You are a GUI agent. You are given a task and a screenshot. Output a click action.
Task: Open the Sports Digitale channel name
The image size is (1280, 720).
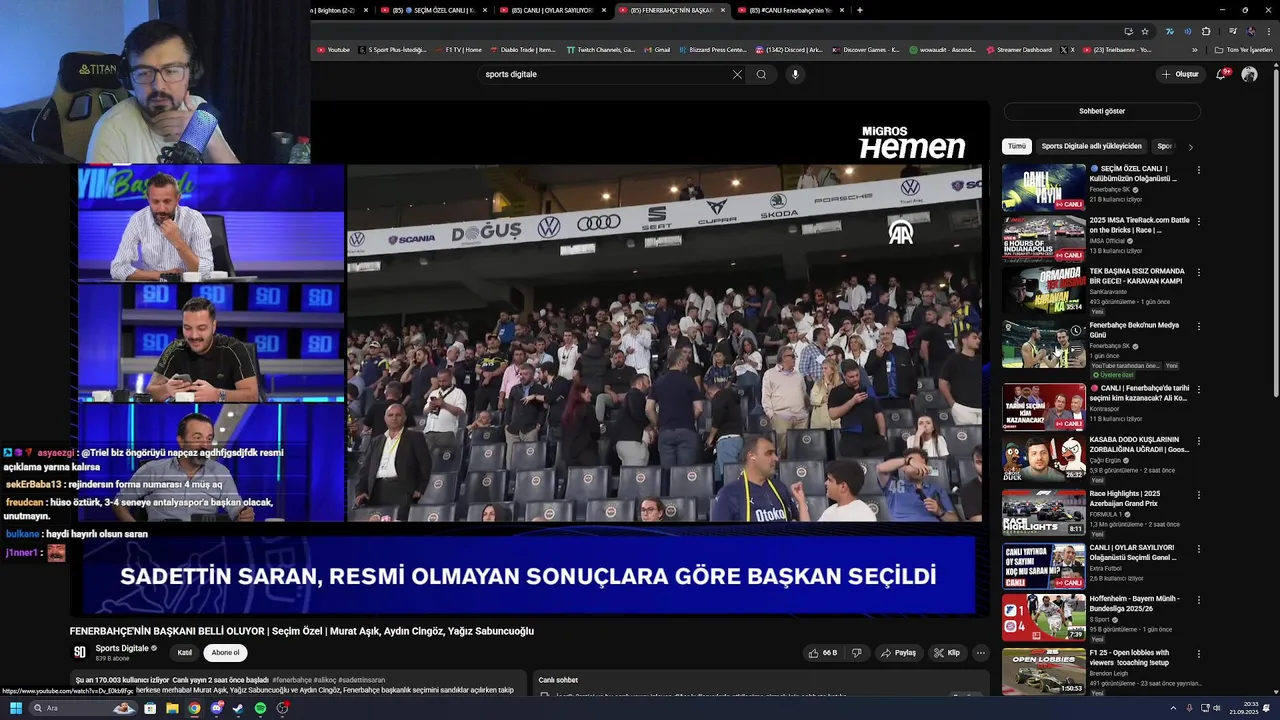(x=122, y=648)
